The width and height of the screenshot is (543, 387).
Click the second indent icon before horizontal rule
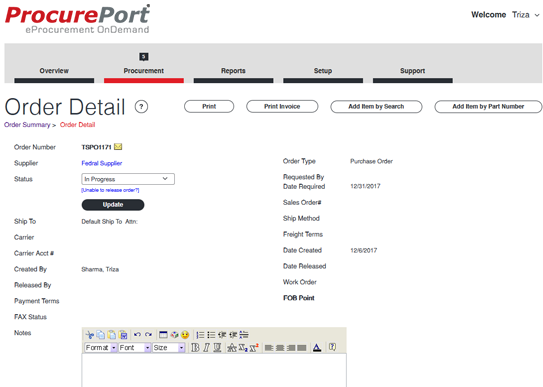[233, 335]
